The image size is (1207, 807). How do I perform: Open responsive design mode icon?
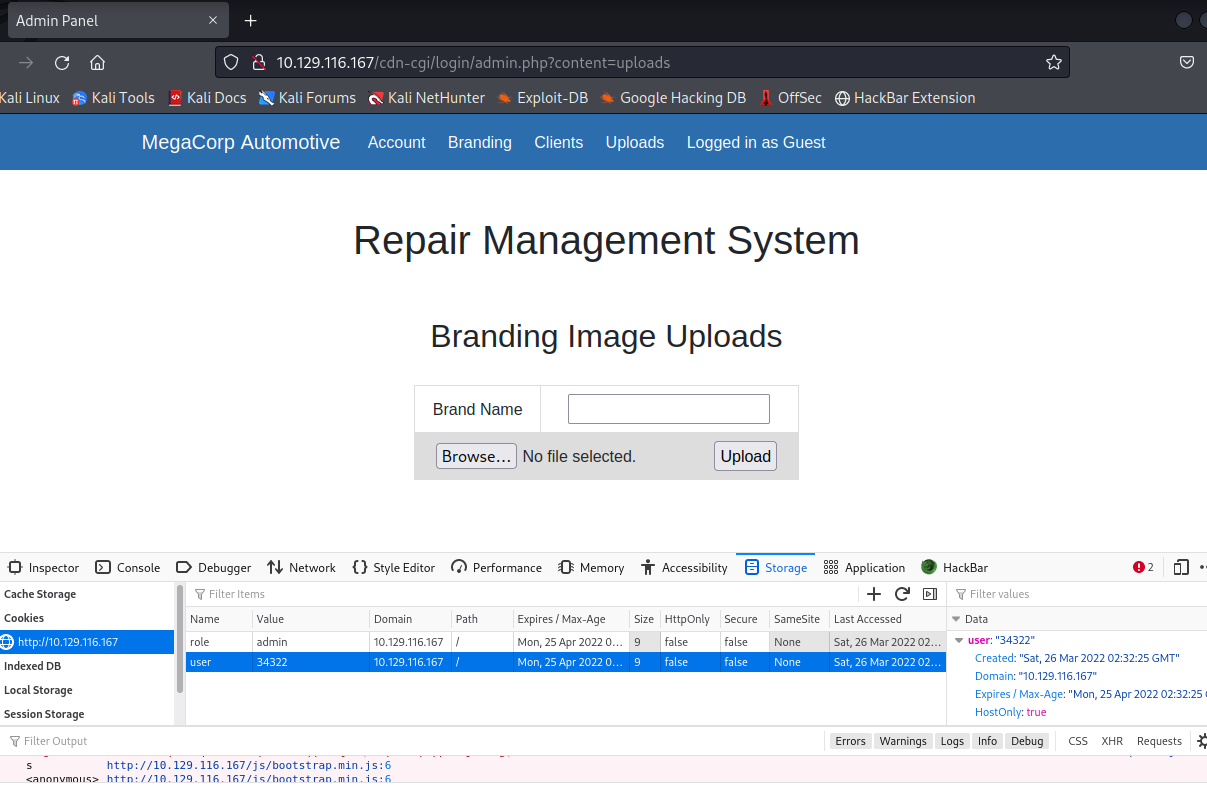tap(1181, 567)
